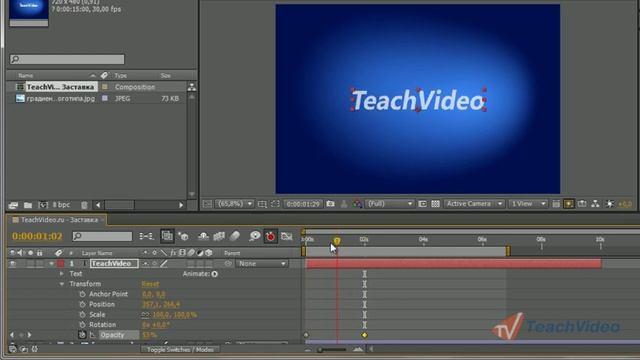Click the timeline layer search field

[x=102, y=236]
